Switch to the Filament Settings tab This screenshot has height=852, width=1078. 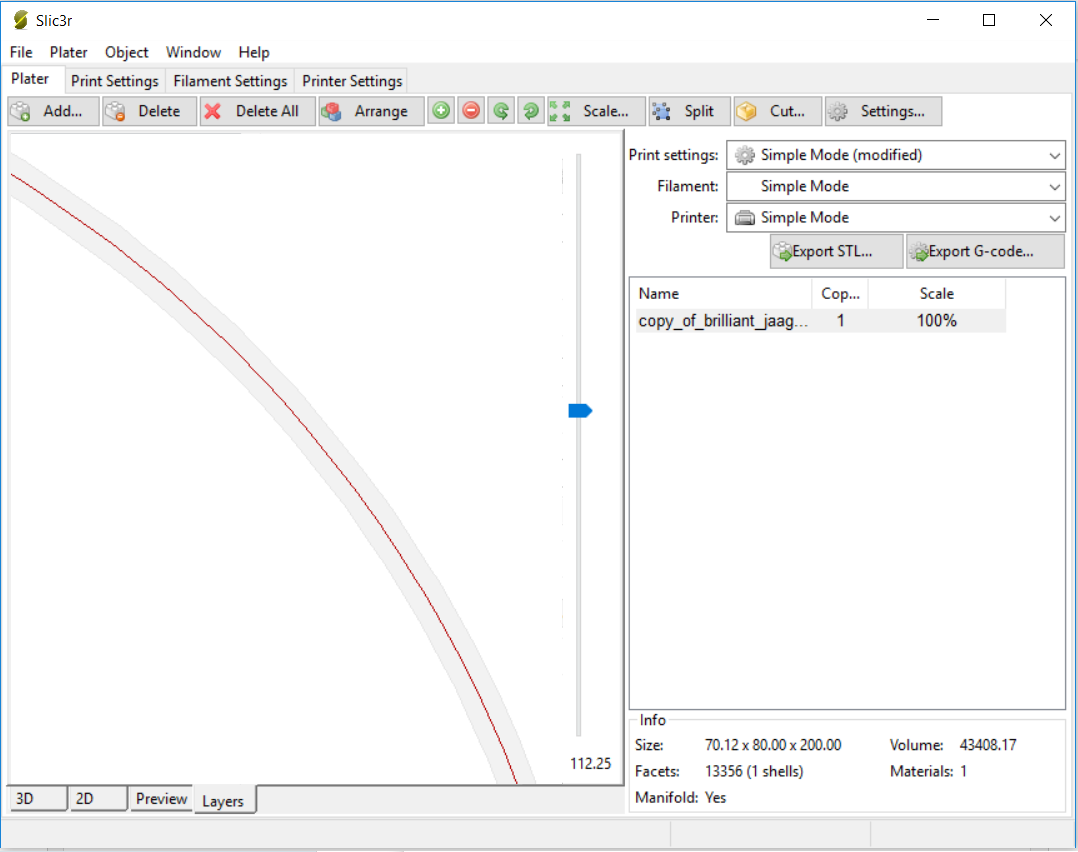click(x=230, y=81)
